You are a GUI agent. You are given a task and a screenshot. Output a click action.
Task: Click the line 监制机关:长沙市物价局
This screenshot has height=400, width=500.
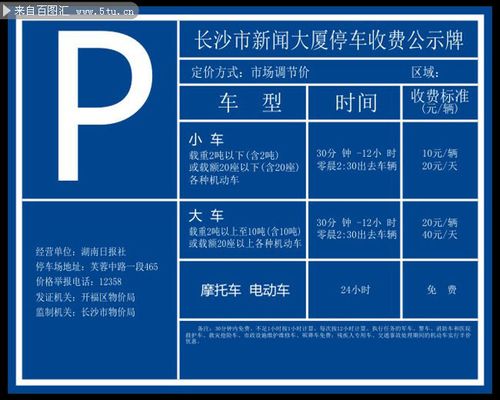[85, 312]
